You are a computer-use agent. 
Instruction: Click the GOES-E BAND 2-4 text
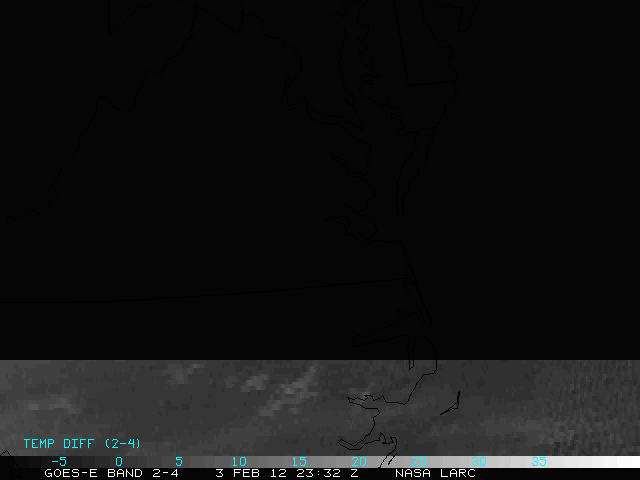(111, 473)
